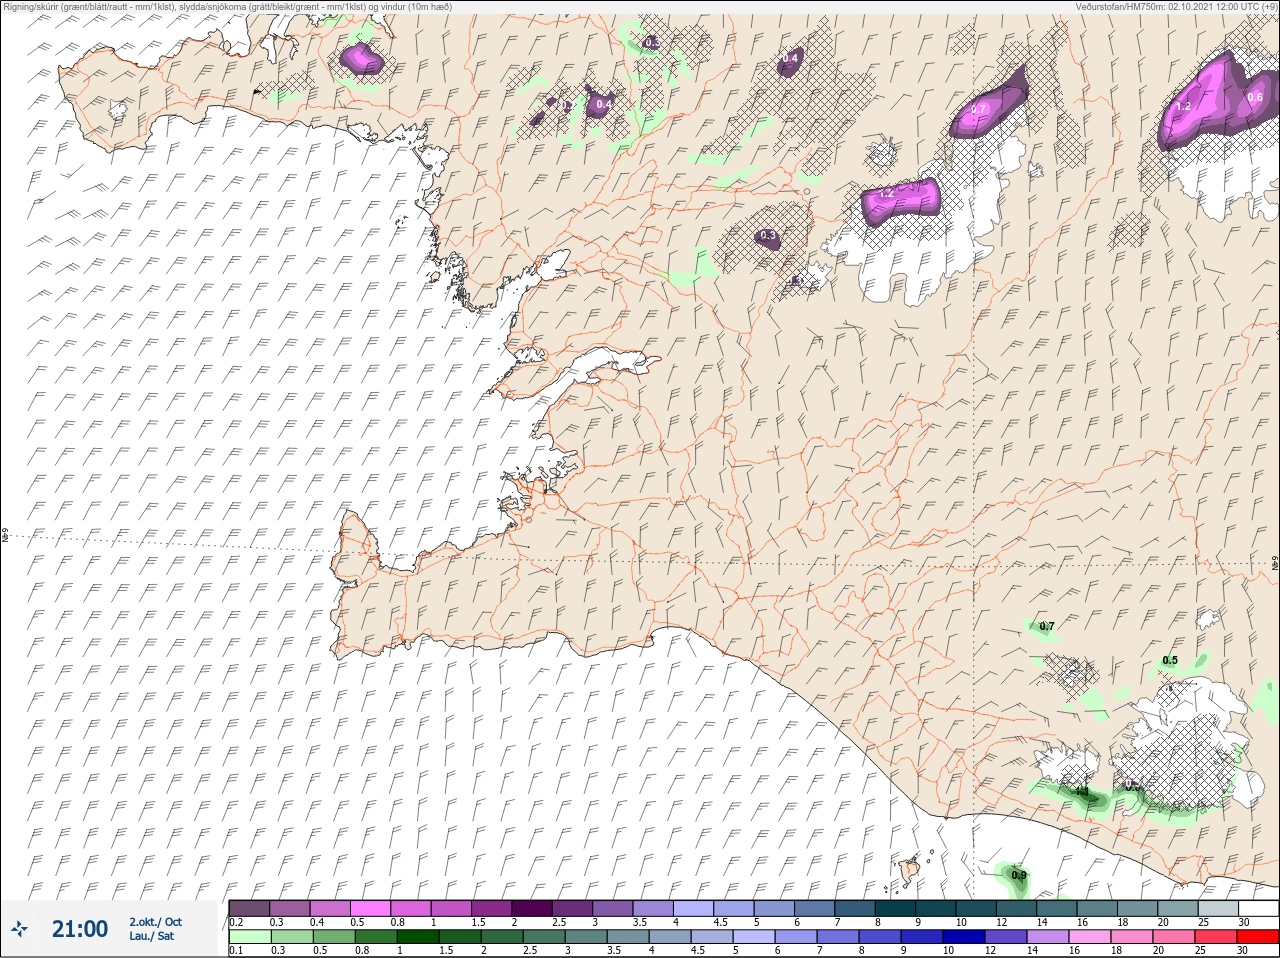Click the 0.5 value on the green patch
The width and height of the screenshot is (1280, 958).
(x=1170, y=660)
